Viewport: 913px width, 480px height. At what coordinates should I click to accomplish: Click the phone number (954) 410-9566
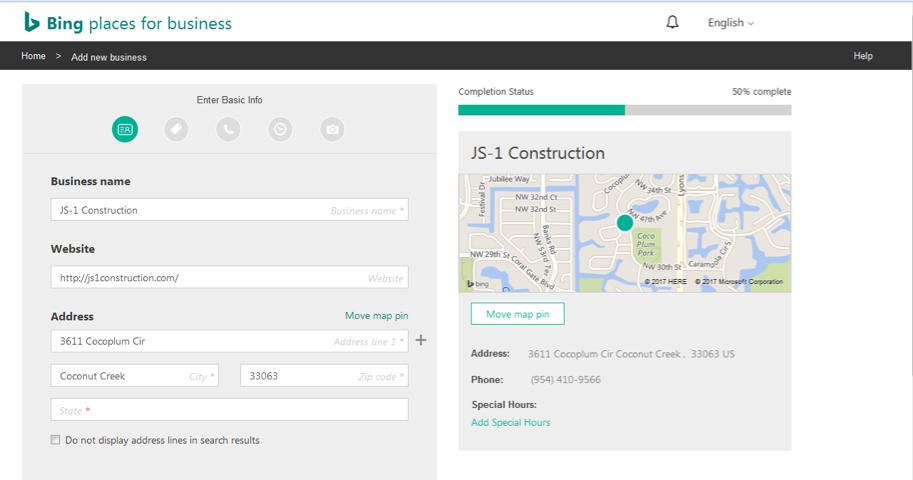pyautogui.click(x=565, y=380)
